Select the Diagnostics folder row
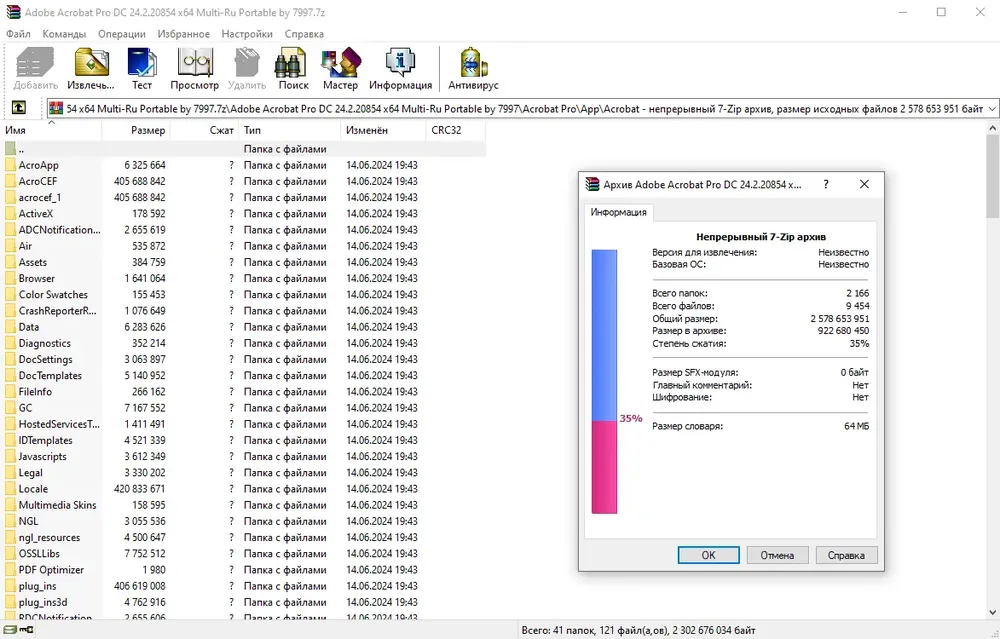Image resolution: width=1000 pixels, height=639 pixels. [x=243, y=343]
